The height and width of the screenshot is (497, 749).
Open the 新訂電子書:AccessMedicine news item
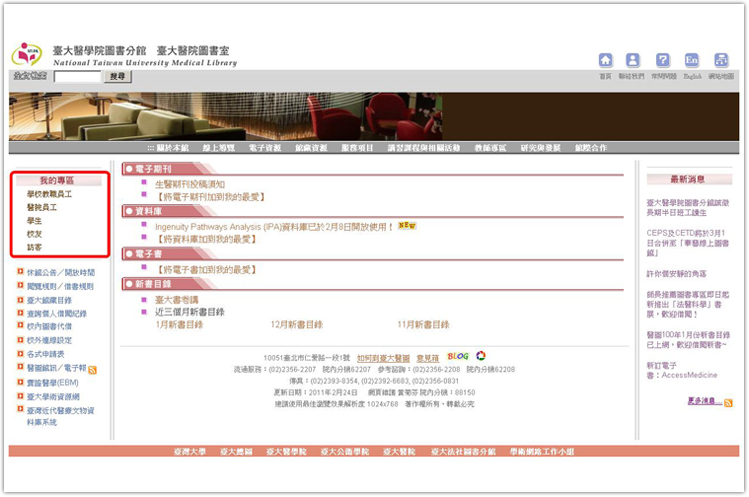682,370
